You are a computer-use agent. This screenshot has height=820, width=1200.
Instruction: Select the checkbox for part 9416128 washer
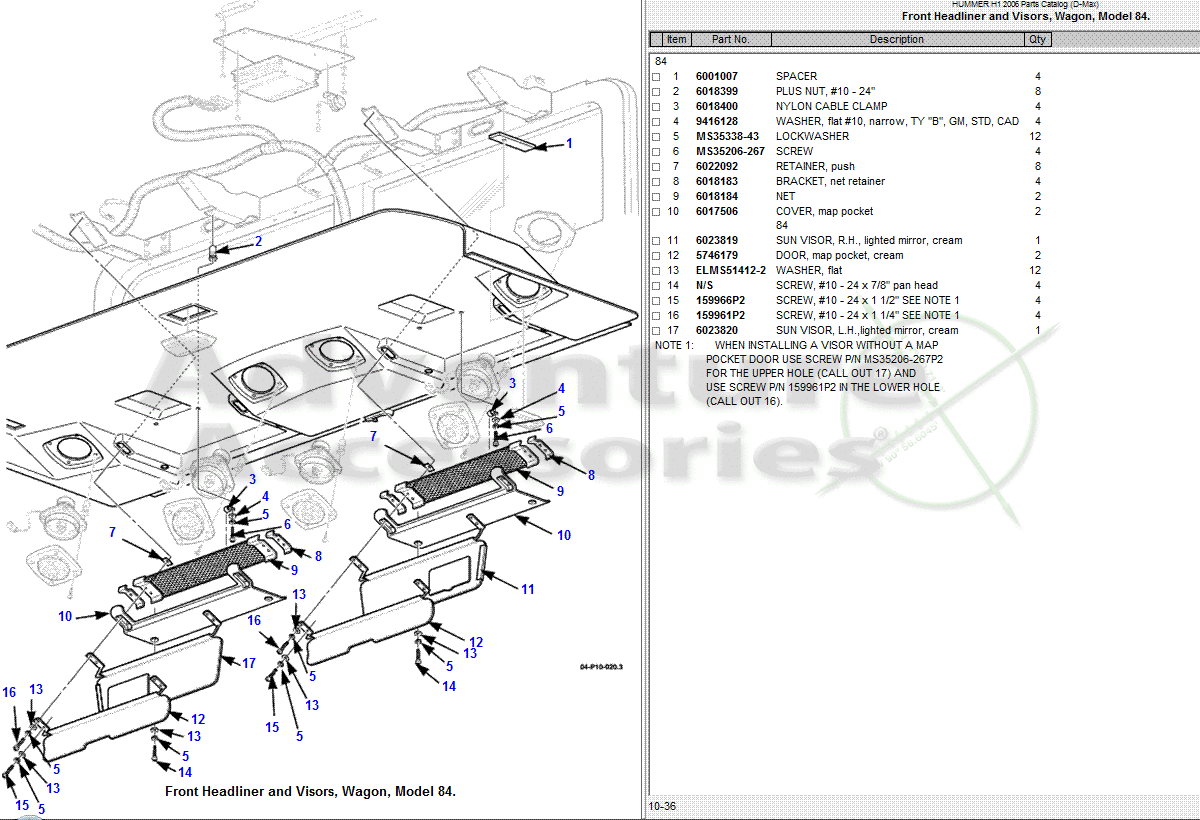coord(656,122)
